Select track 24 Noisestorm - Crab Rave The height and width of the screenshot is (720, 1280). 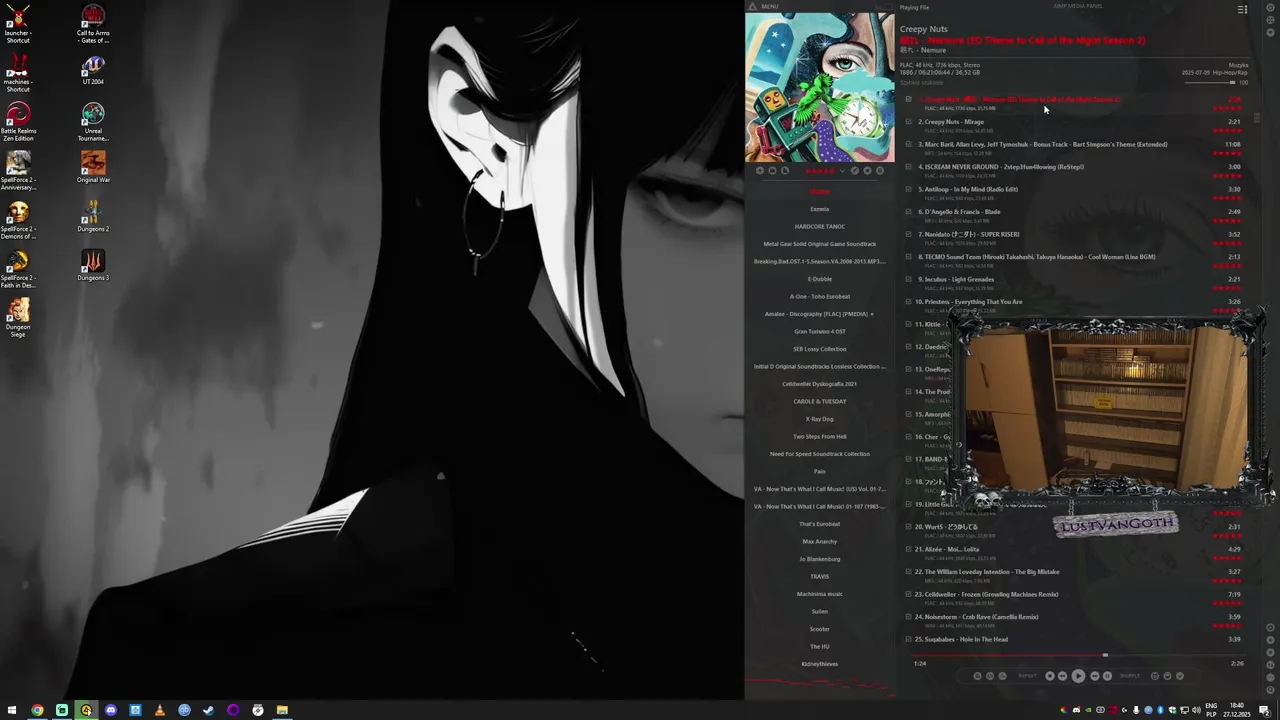(1075, 621)
